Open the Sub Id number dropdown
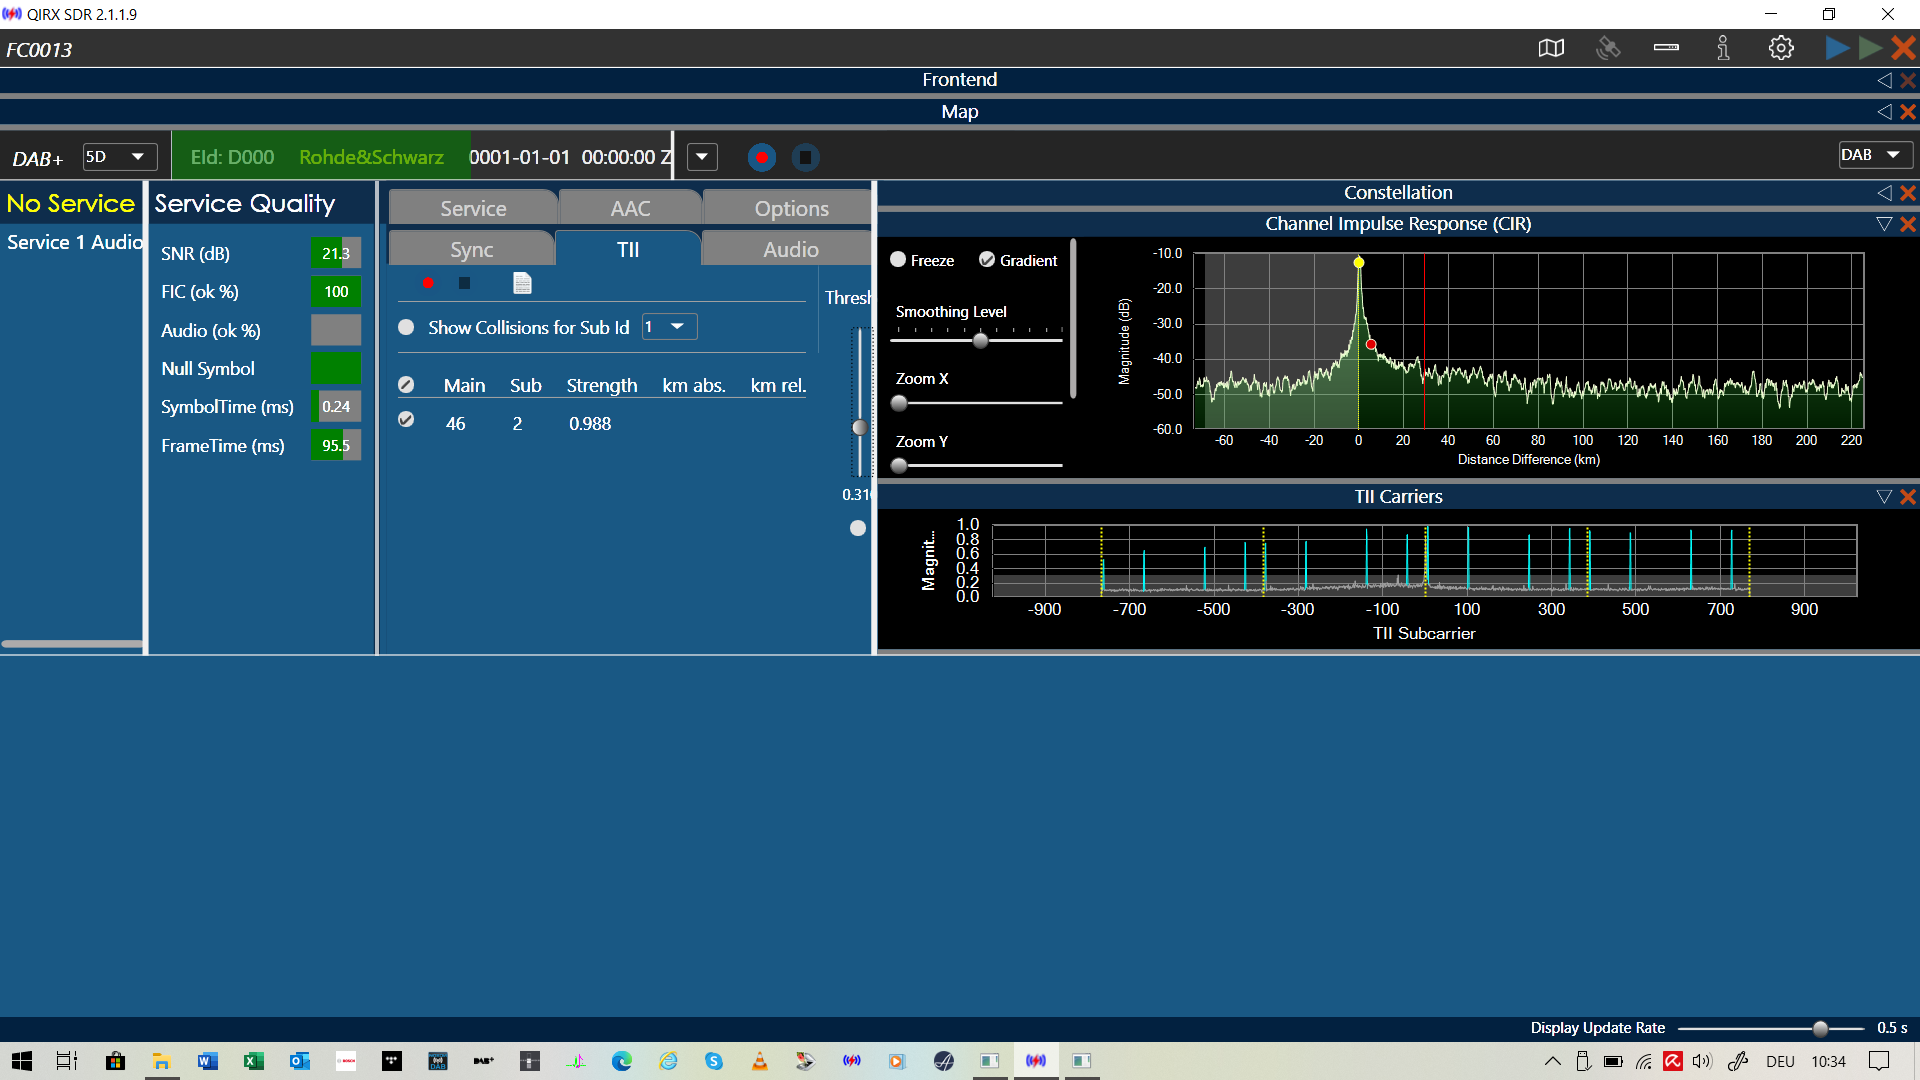 pos(668,327)
